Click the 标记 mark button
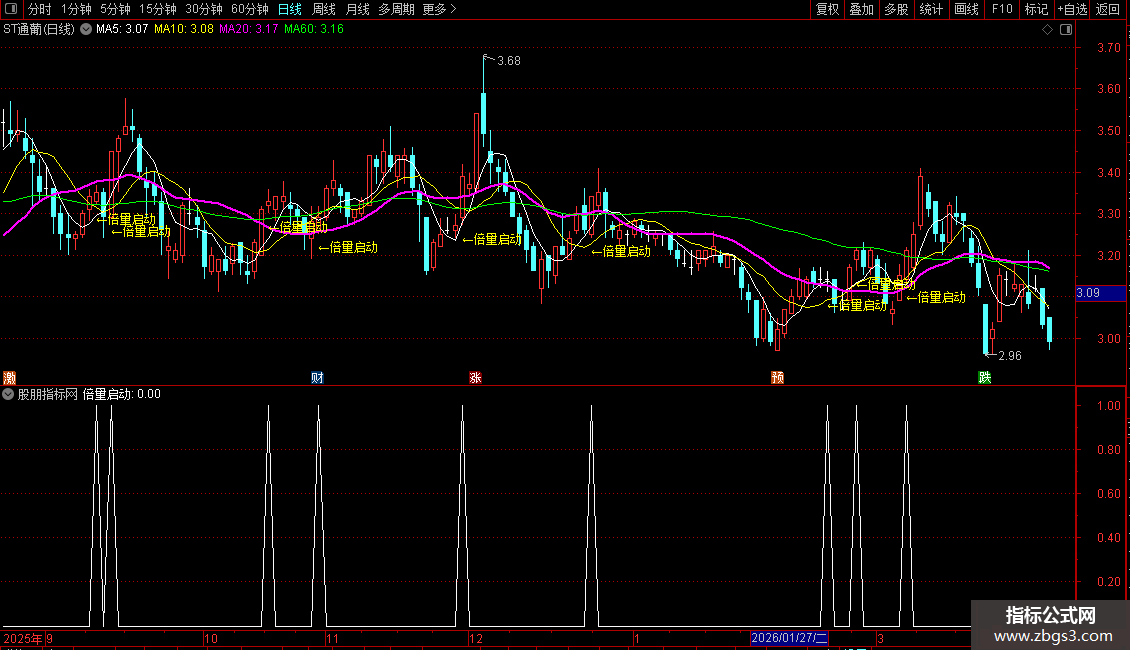The image size is (1130, 650). pos(1036,9)
